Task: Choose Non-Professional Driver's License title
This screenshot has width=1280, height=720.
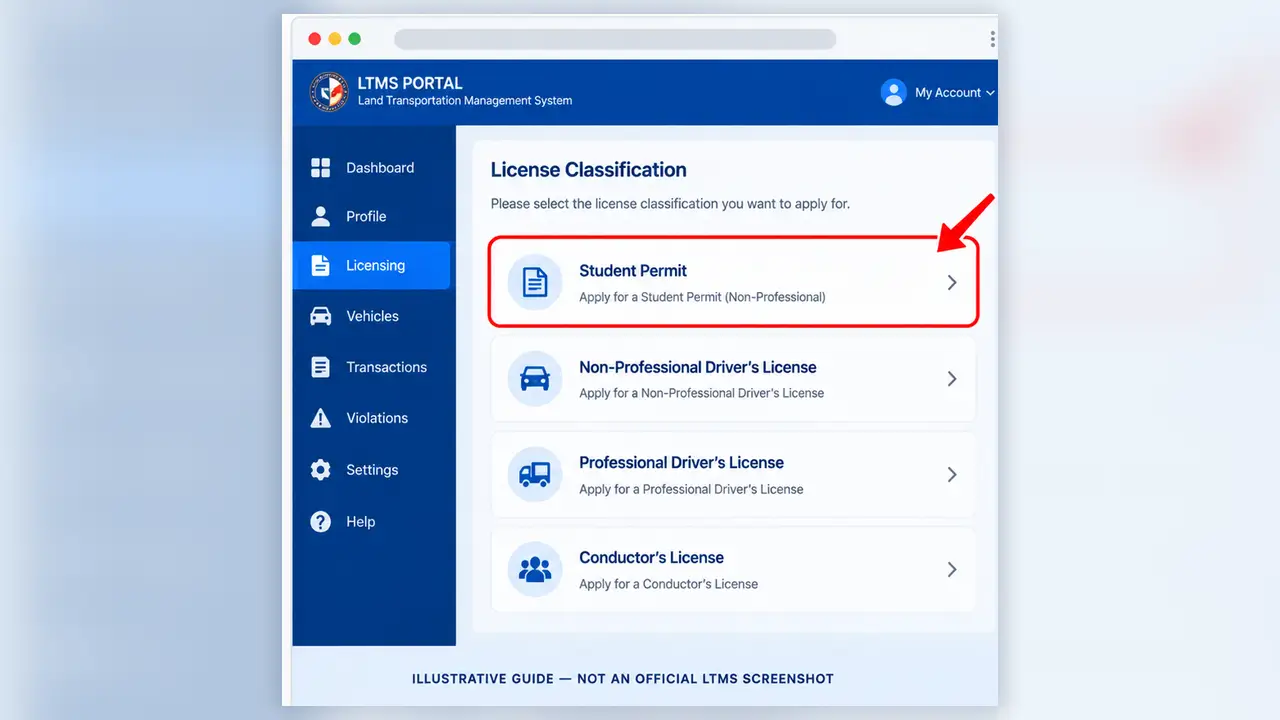Action: (698, 367)
